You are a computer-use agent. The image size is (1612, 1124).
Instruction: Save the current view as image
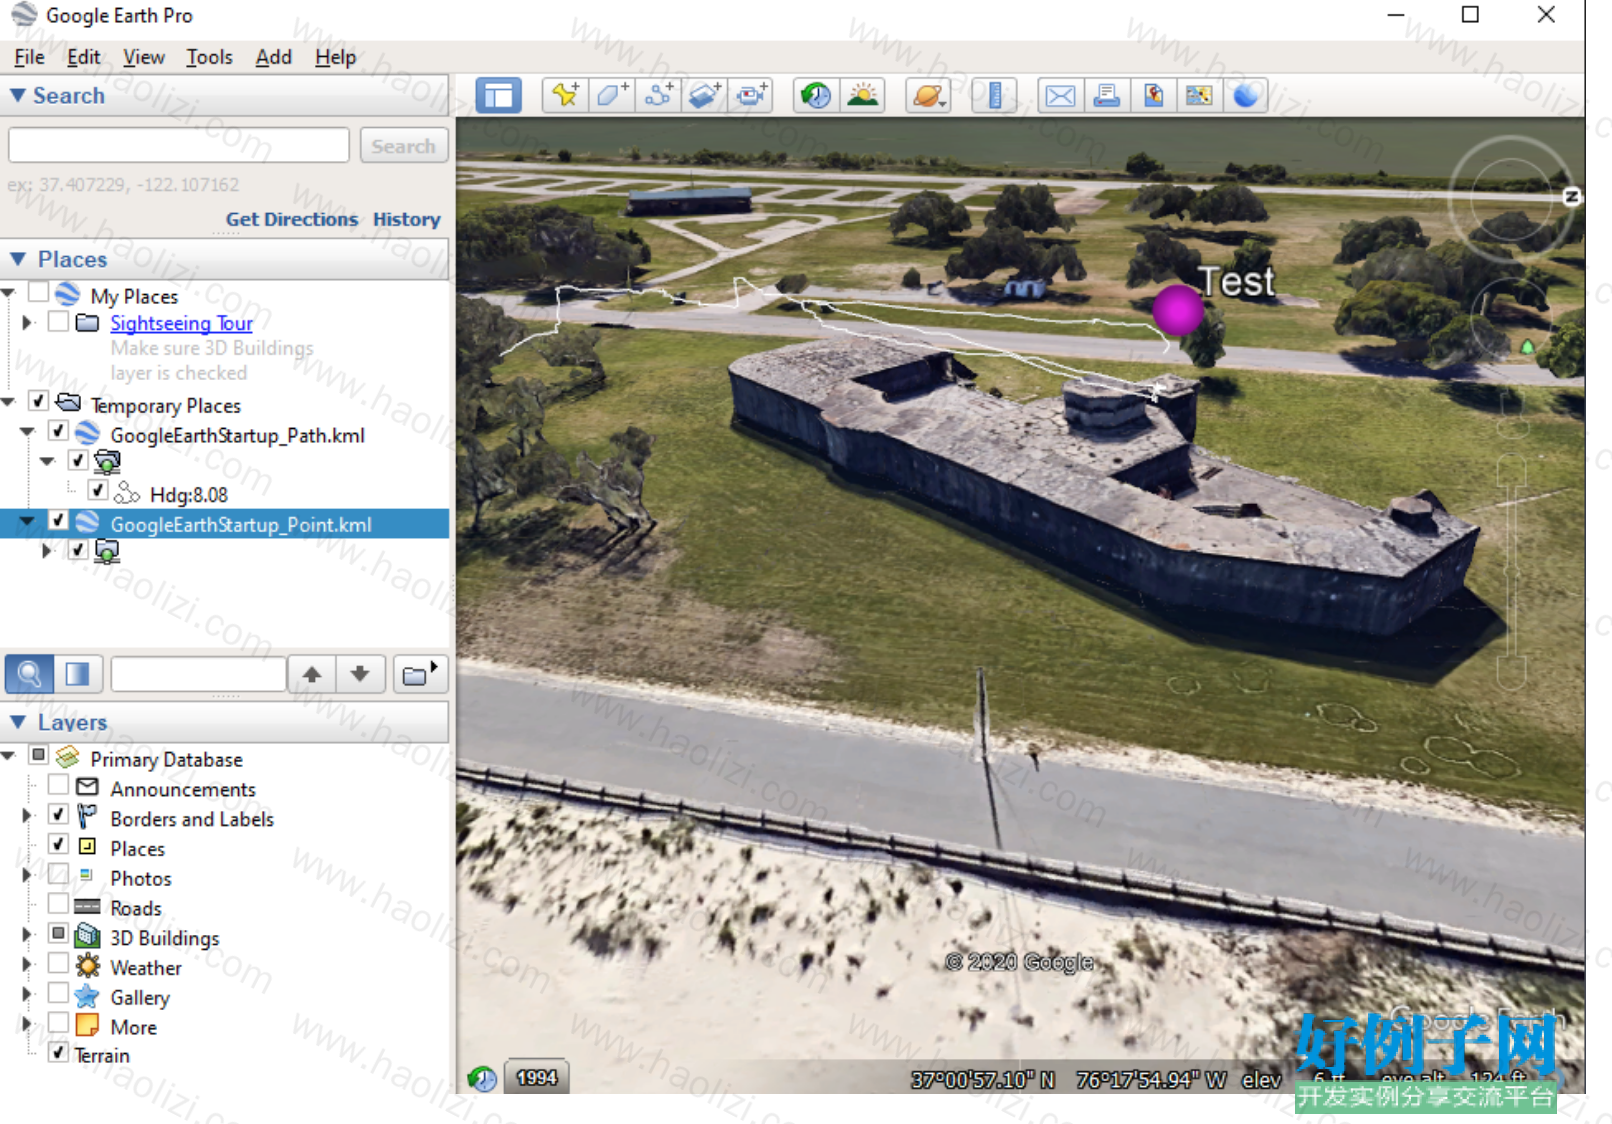tap(1153, 96)
